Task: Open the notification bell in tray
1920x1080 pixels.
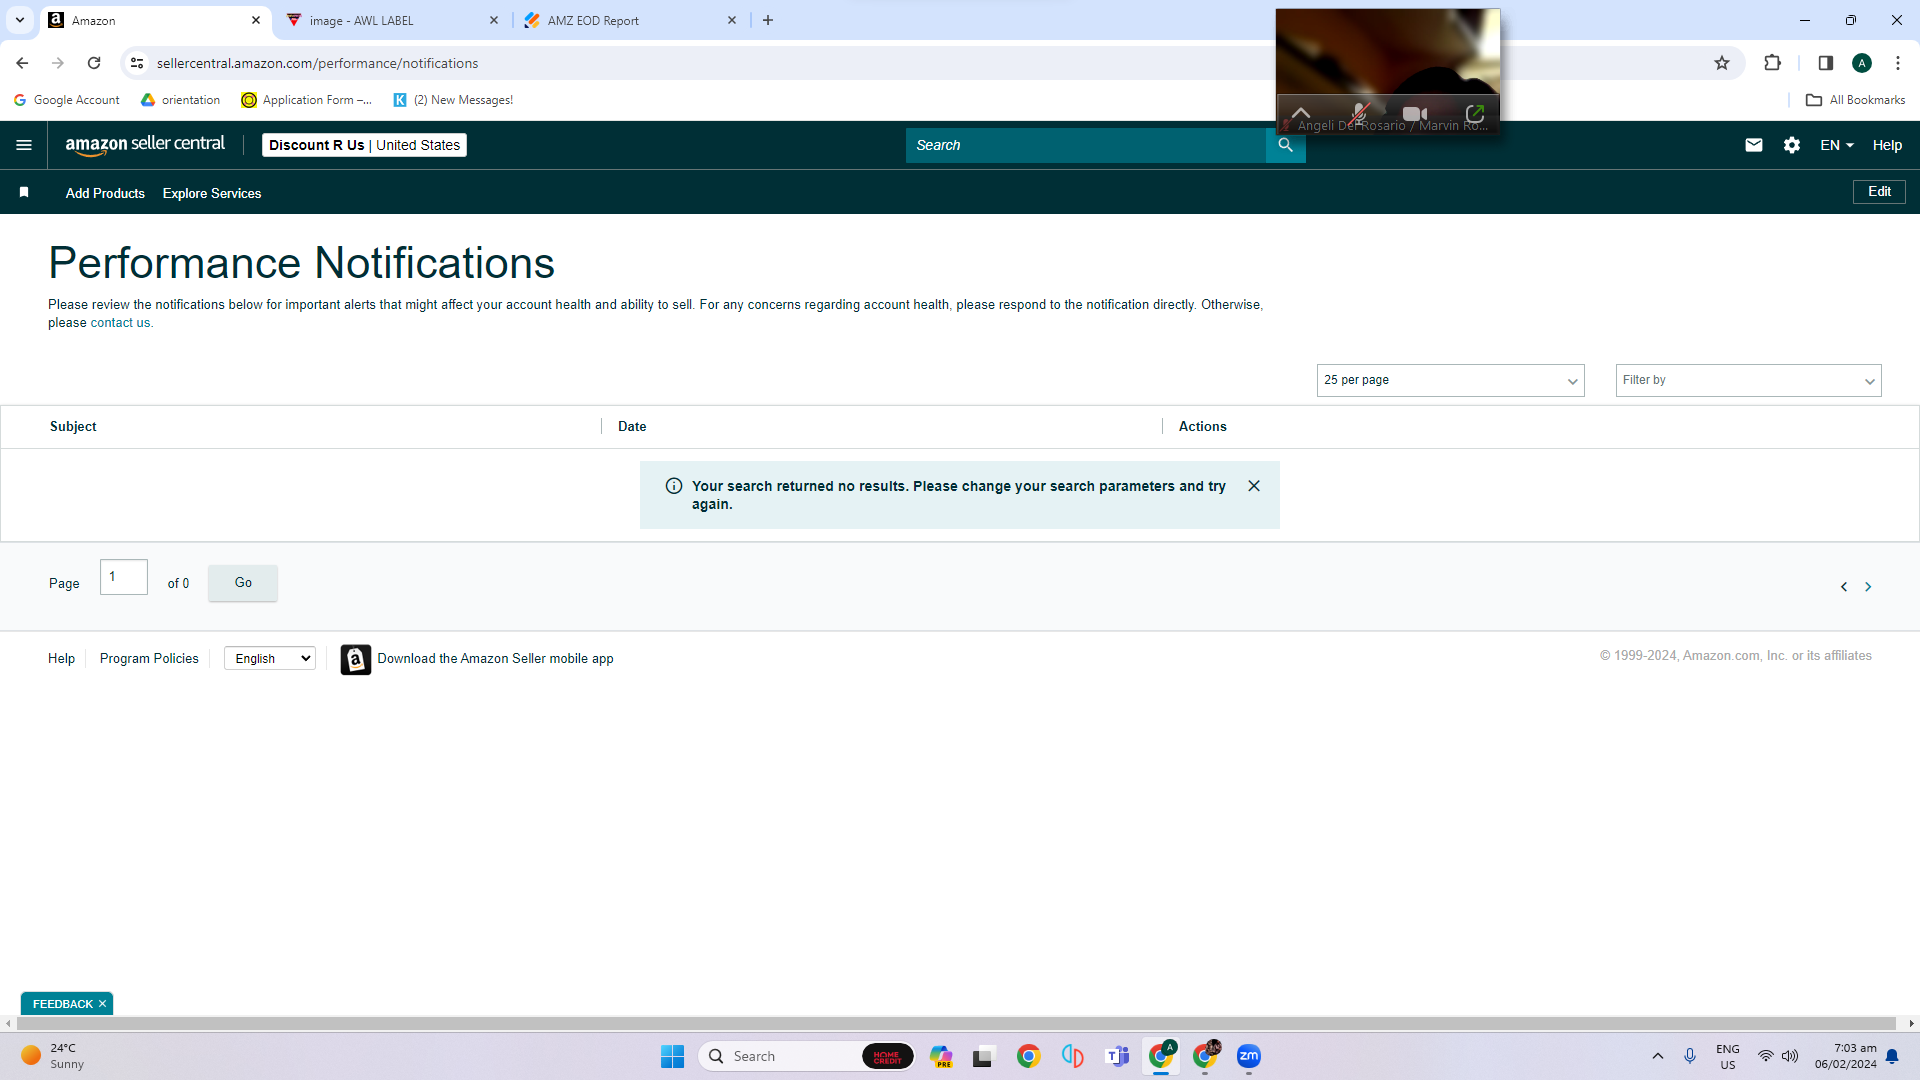Action: (1892, 1056)
